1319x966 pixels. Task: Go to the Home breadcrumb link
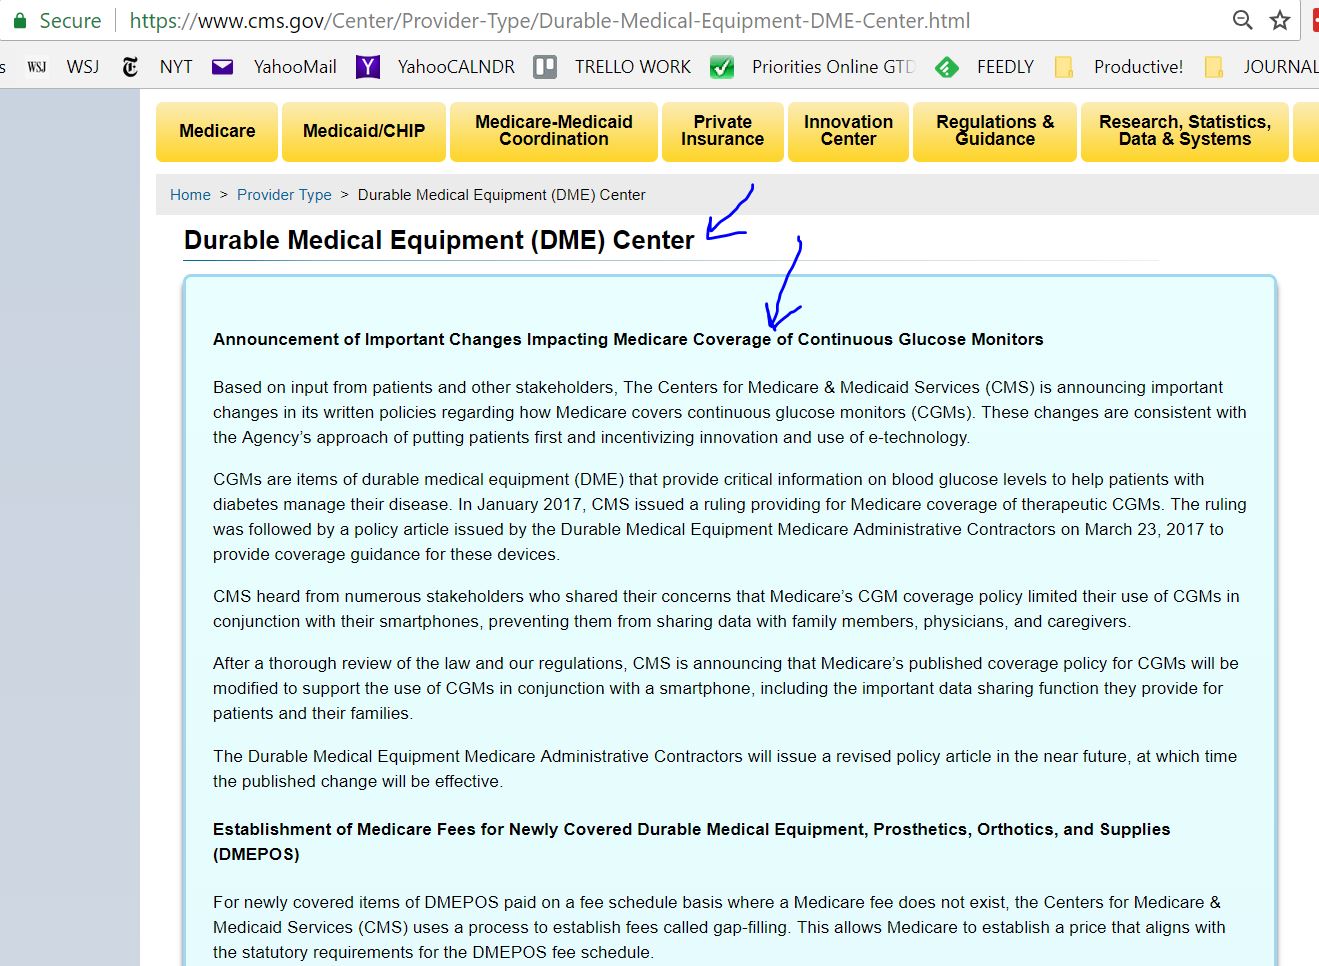[x=190, y=194]
